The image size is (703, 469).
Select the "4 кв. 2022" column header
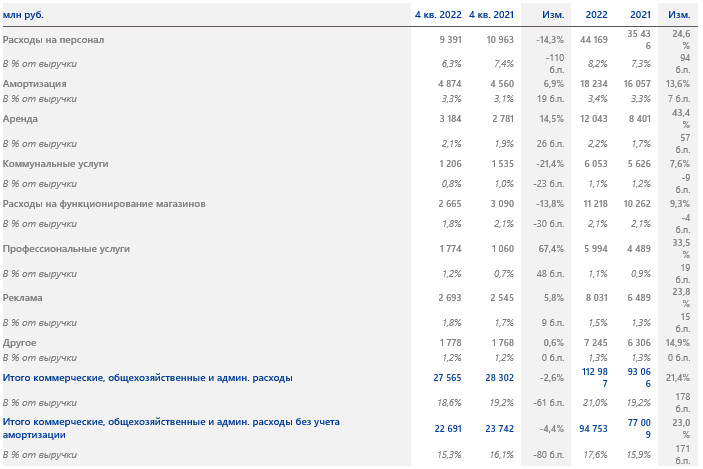438,15
